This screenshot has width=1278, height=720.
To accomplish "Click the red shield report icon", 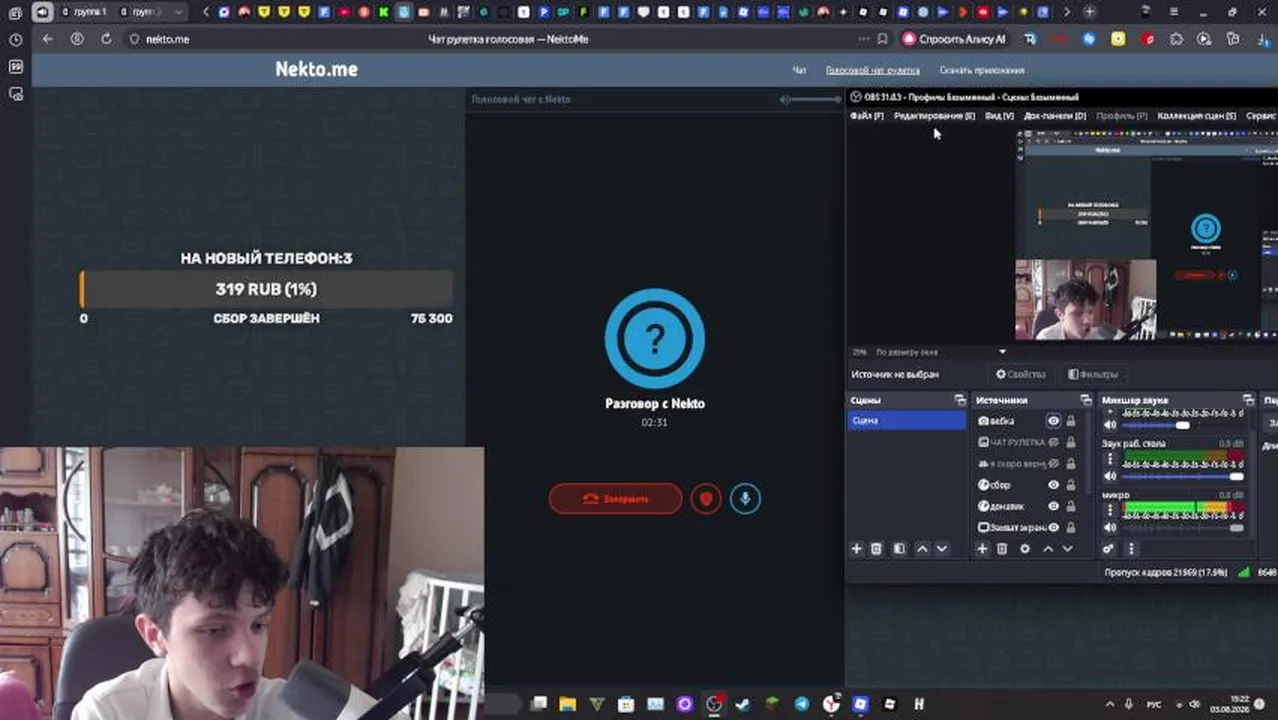I will (706, 498).
